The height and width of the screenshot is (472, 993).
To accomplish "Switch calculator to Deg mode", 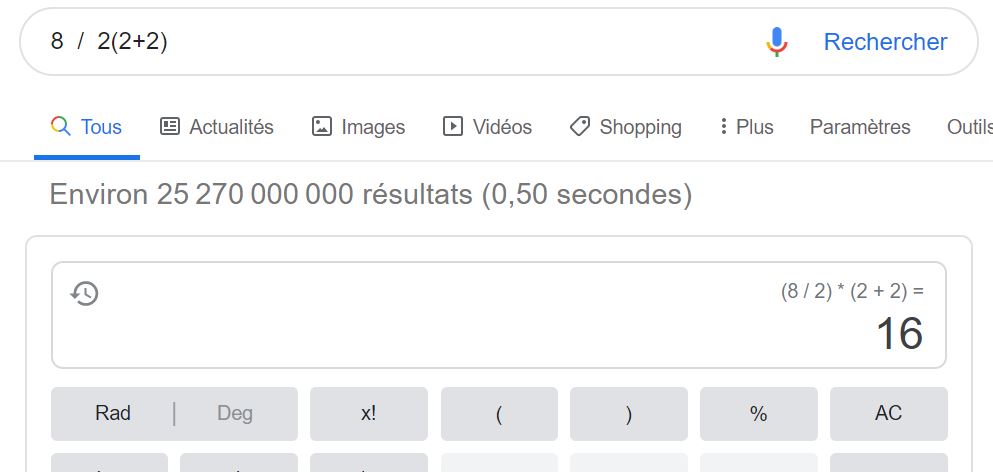I will [x=235, y=413].
